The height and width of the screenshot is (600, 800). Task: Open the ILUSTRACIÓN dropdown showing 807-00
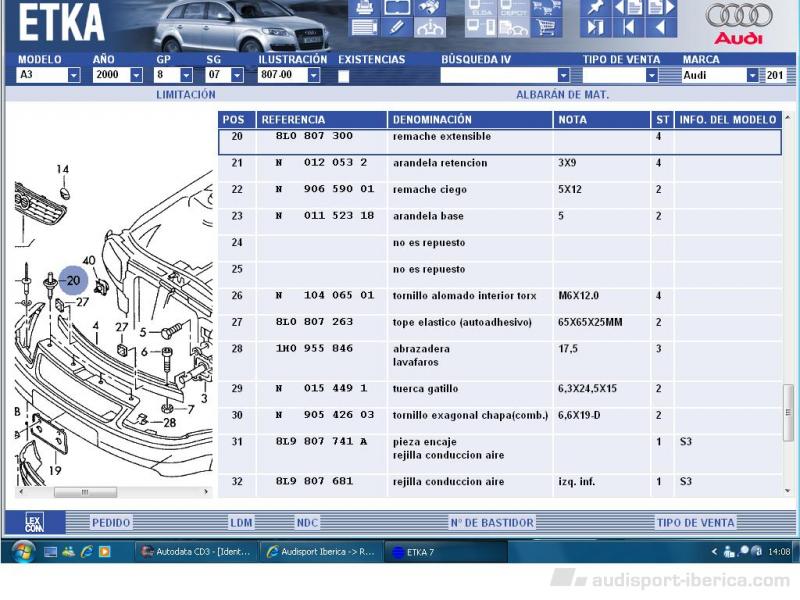tap(314, 75)
